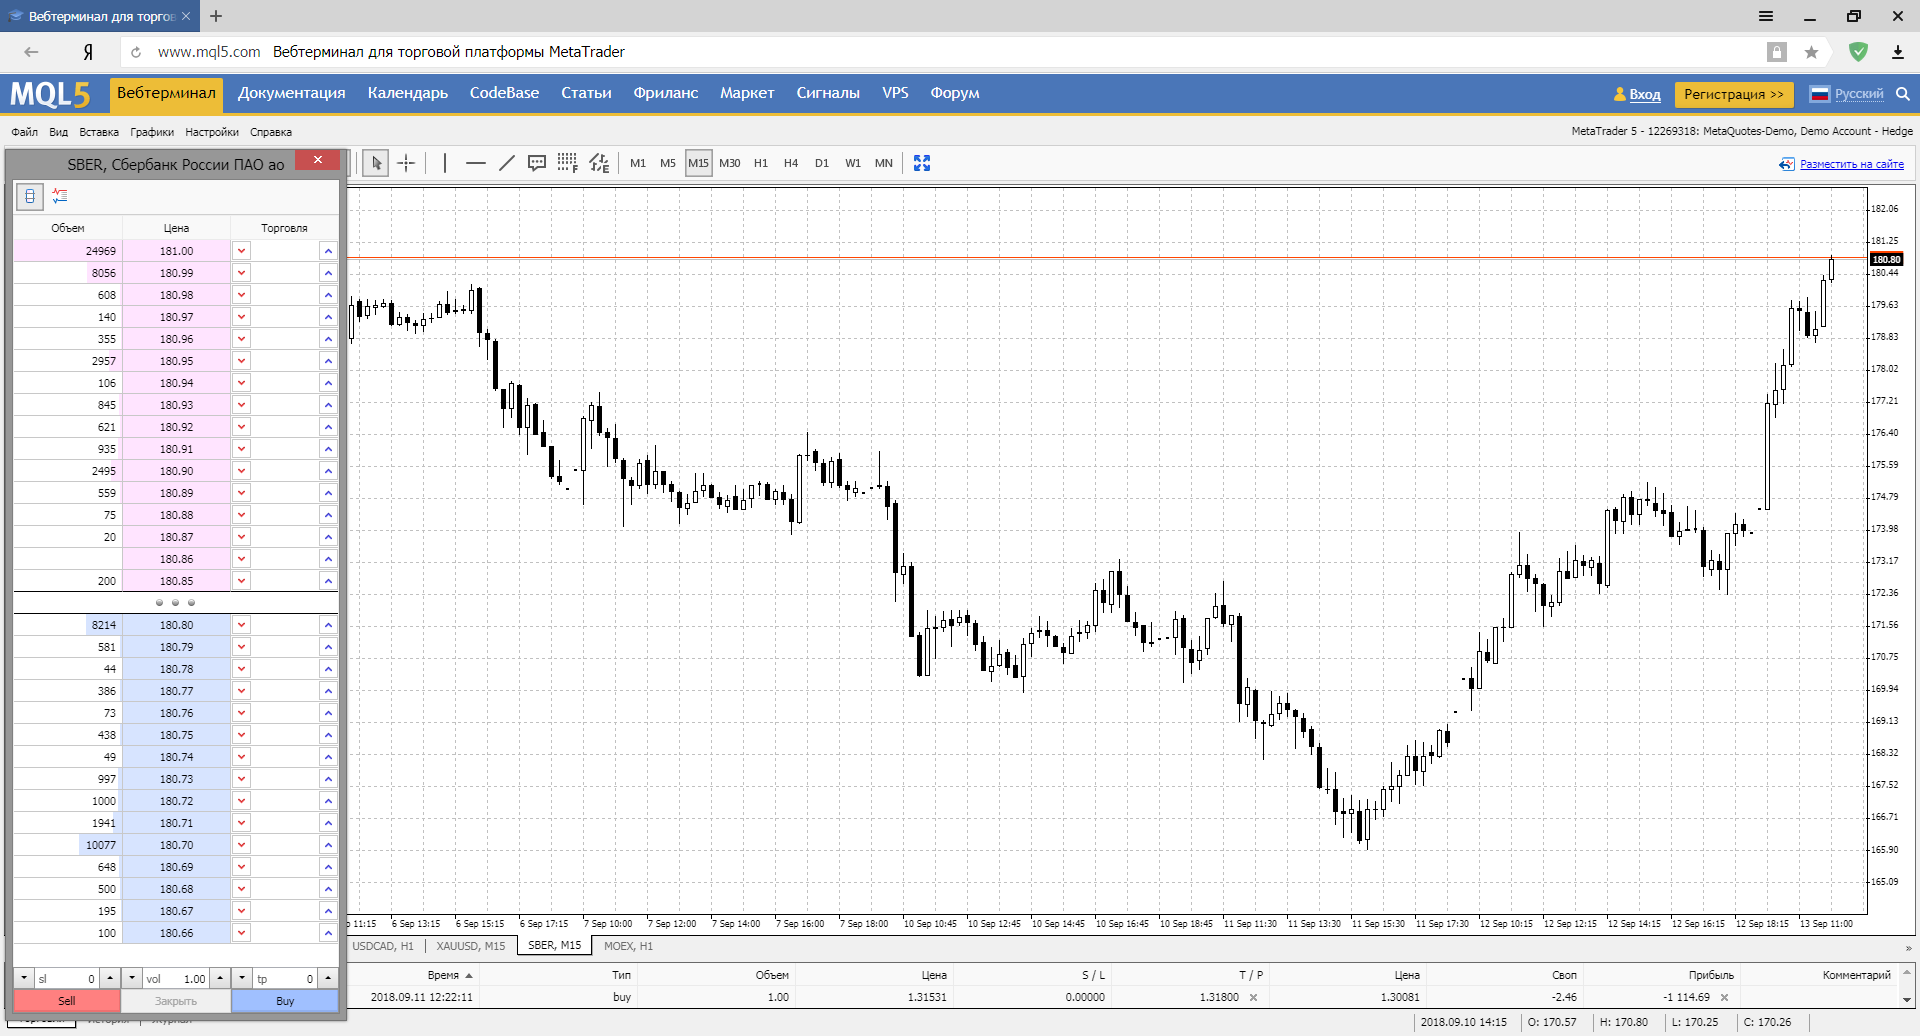Viewport: 1920px width, 1036px height.
Task: Switch chart to M1 timeframe
Action: [638, 163]
